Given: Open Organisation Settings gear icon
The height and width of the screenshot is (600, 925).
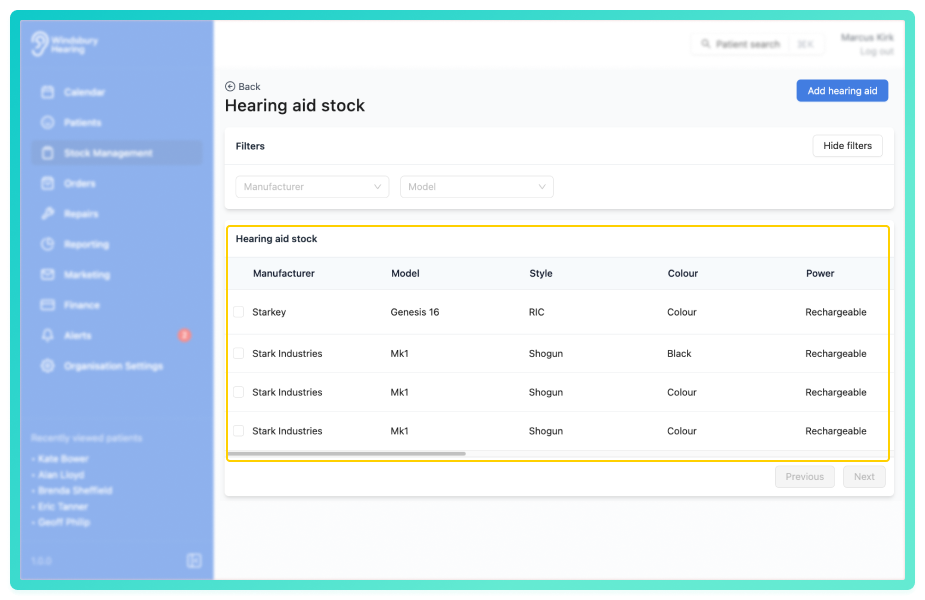Looking at the screenshot, I should (48, 366).
